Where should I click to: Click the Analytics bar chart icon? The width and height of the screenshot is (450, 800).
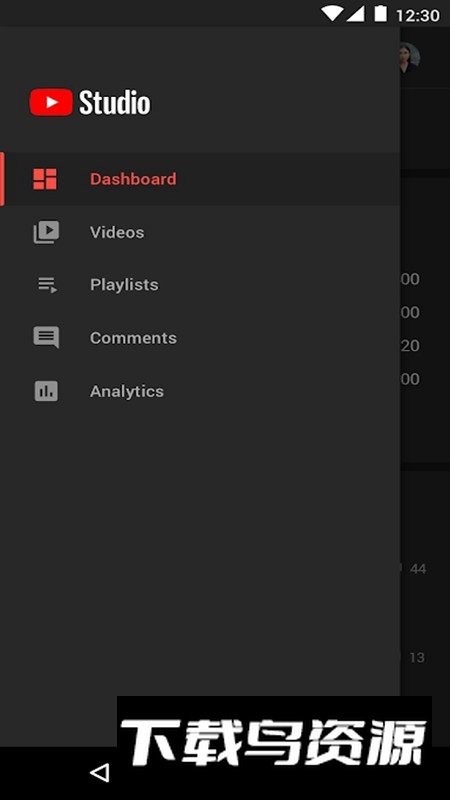[46, 391]
